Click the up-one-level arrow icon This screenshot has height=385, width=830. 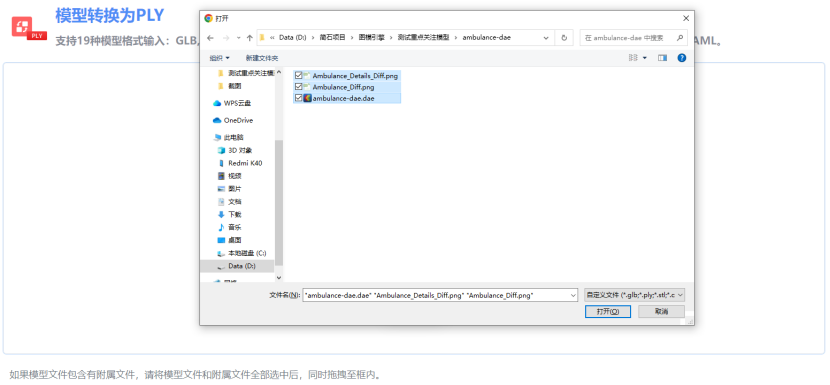(249, 38)
